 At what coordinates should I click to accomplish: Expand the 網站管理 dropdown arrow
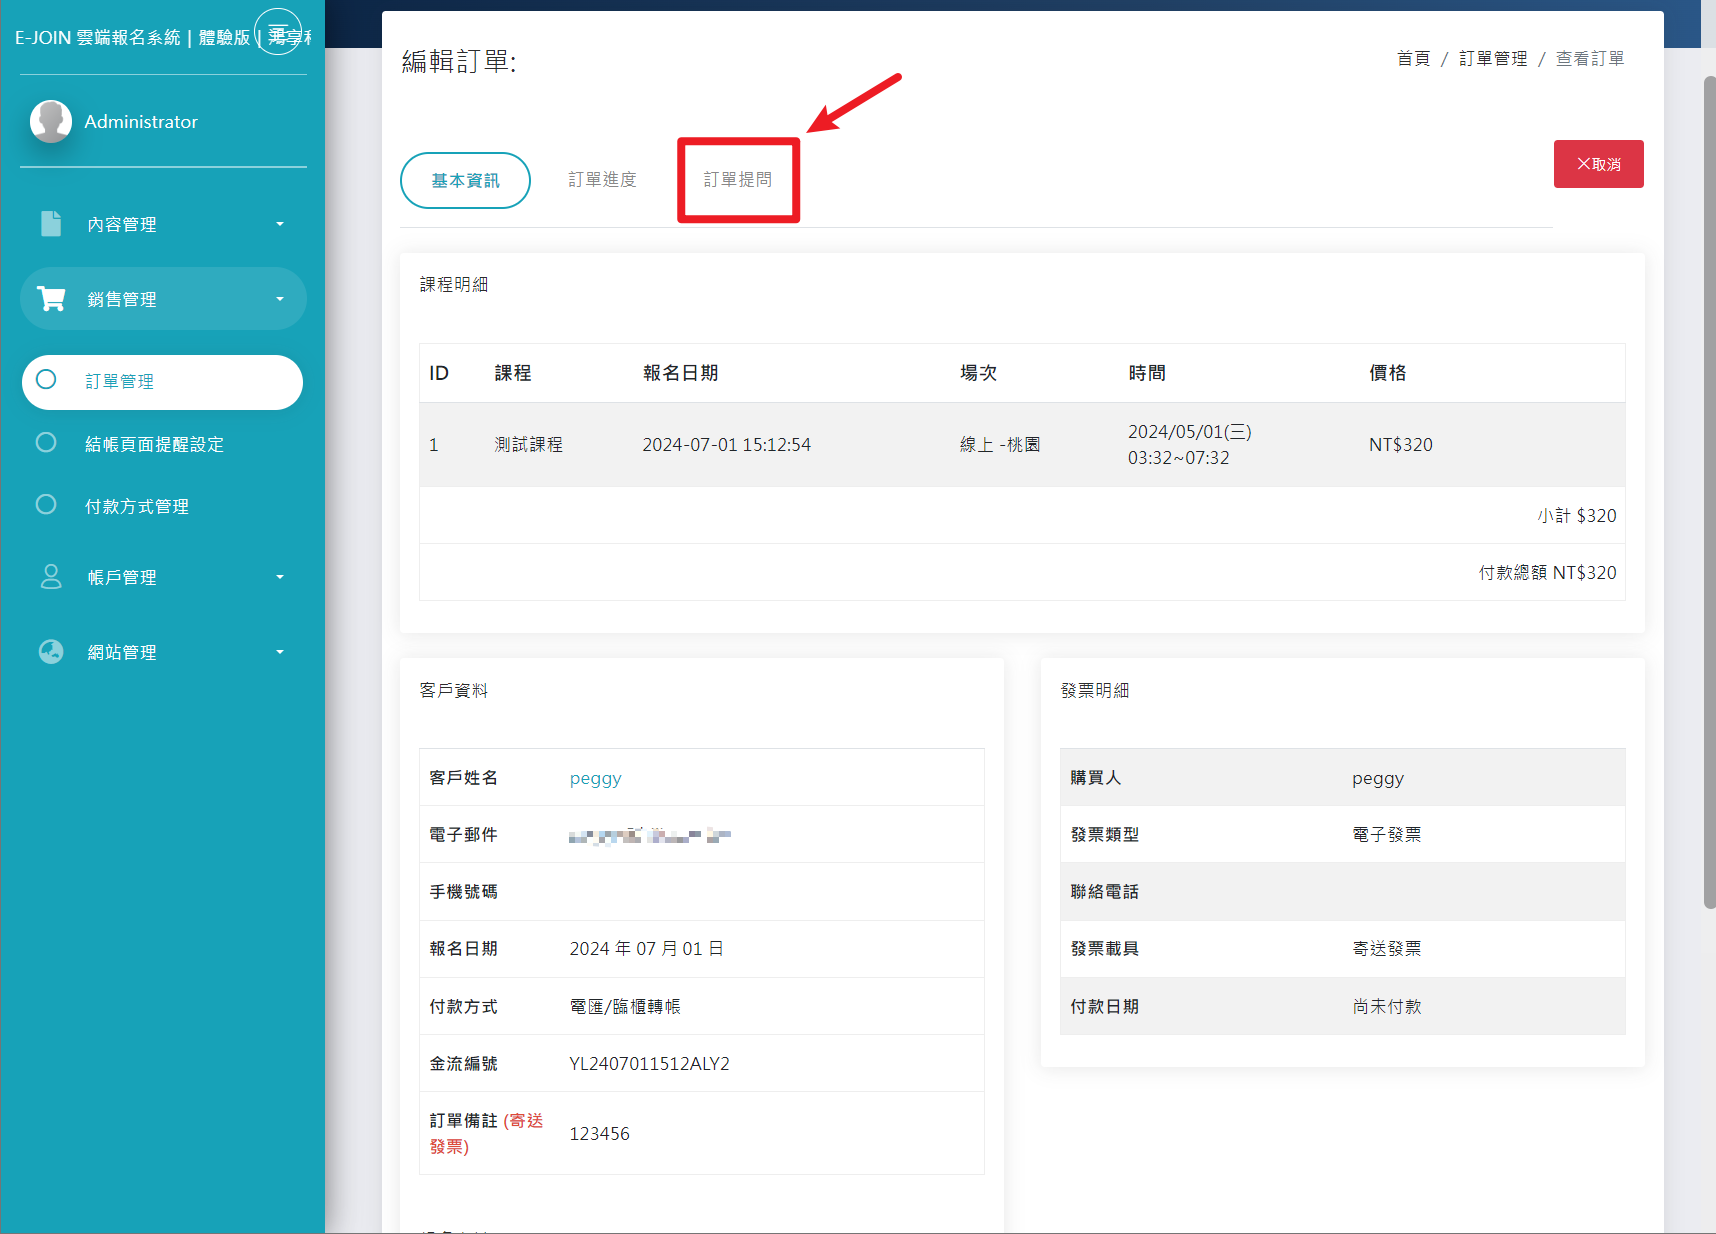pos(280,652)
